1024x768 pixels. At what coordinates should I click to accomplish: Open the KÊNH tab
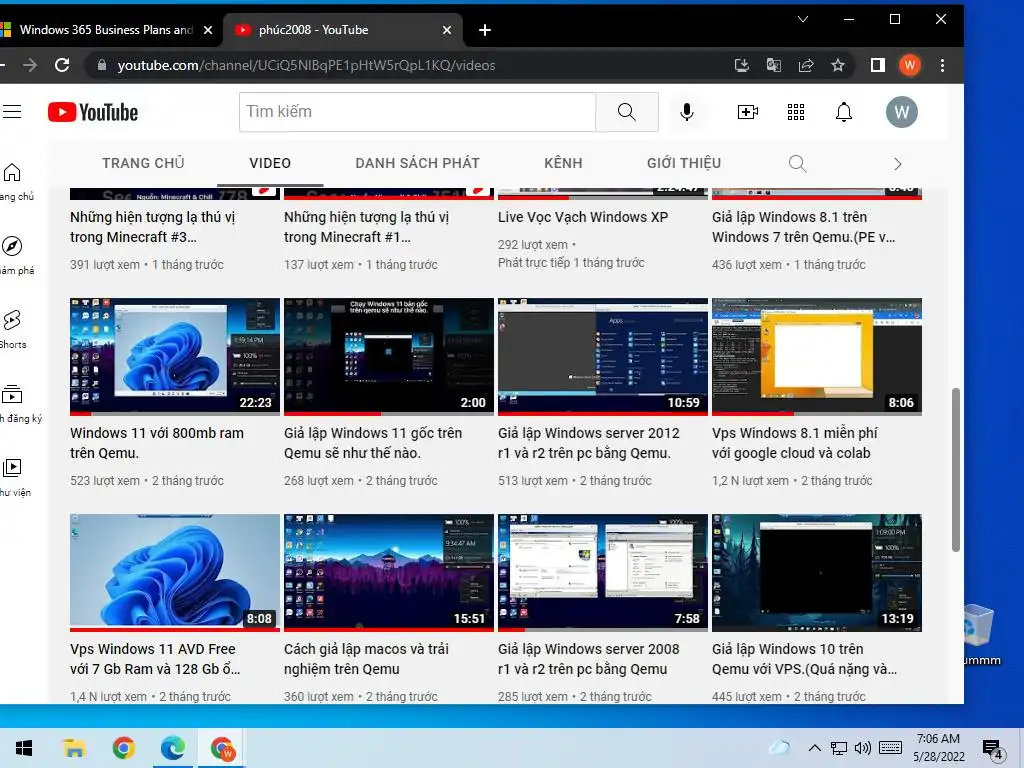coord(563,163)
